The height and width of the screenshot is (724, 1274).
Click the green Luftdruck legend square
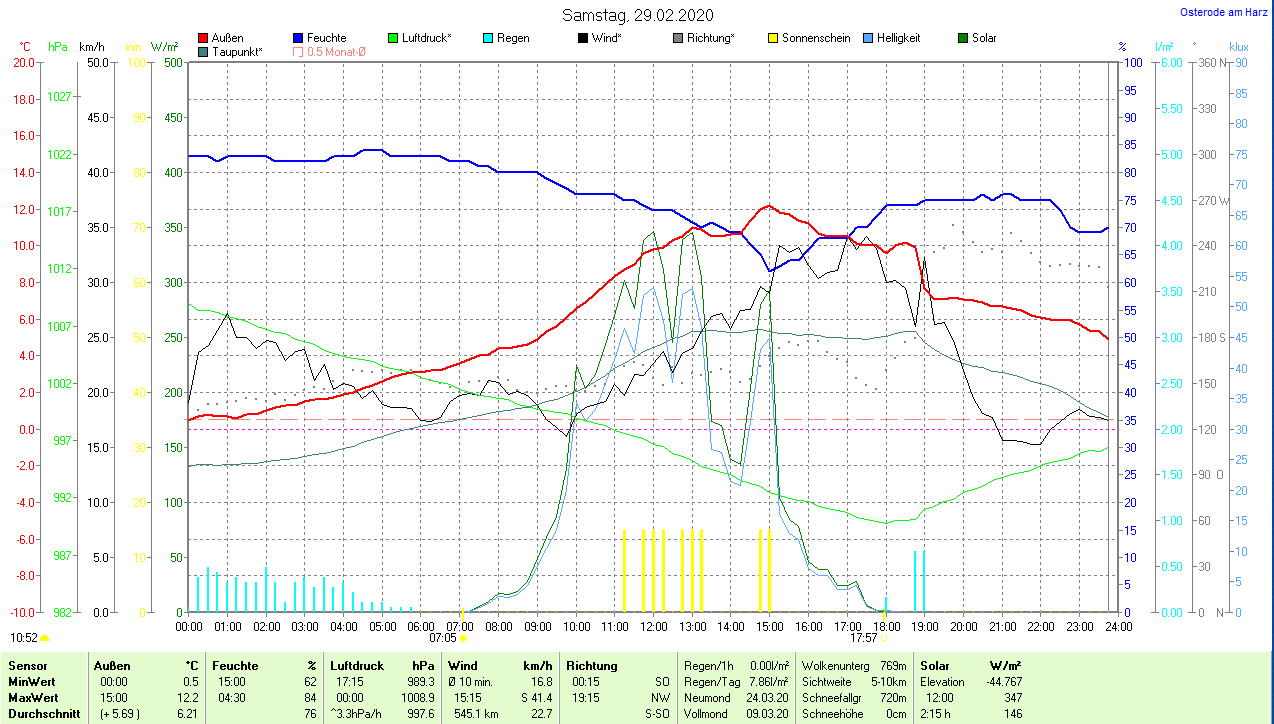click(x=394, y=38)
